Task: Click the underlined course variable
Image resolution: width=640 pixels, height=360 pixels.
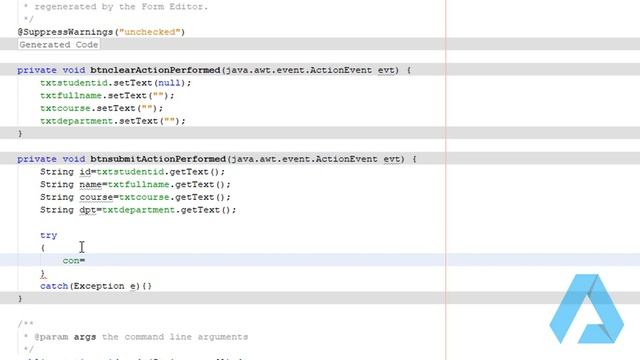Action: click(96, 197)
